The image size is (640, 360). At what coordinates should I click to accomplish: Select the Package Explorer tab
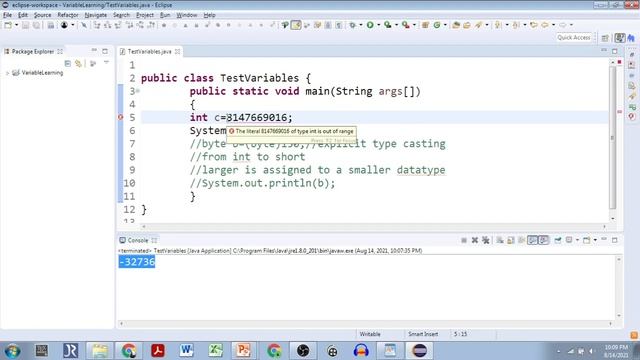point(33,51)
